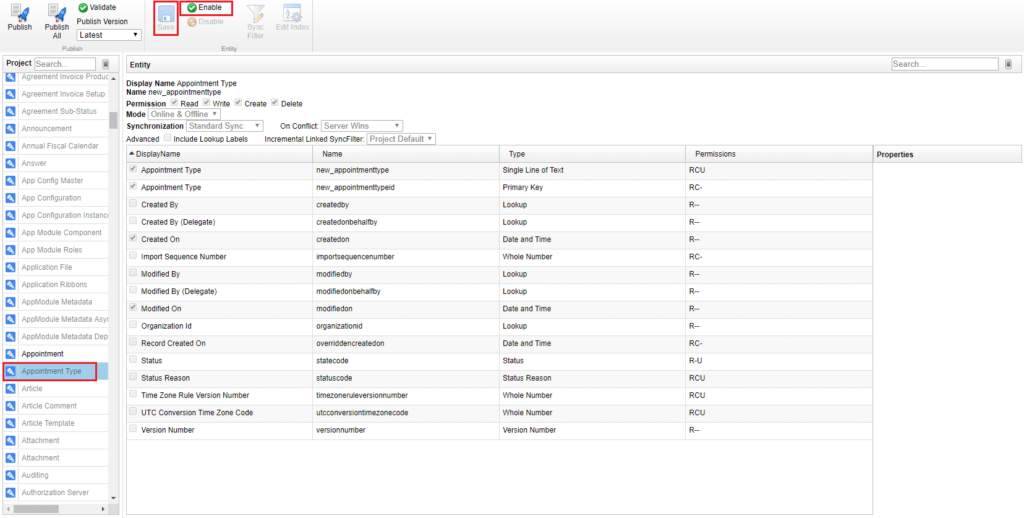Viewport: 1024px width, 518px height.
Task: Toggle the Read permission checkbox
Action: (174, 103)
